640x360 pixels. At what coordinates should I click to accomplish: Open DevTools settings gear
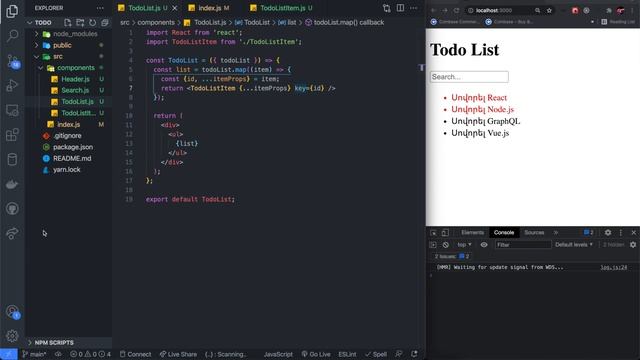click(x=608, y=233)
